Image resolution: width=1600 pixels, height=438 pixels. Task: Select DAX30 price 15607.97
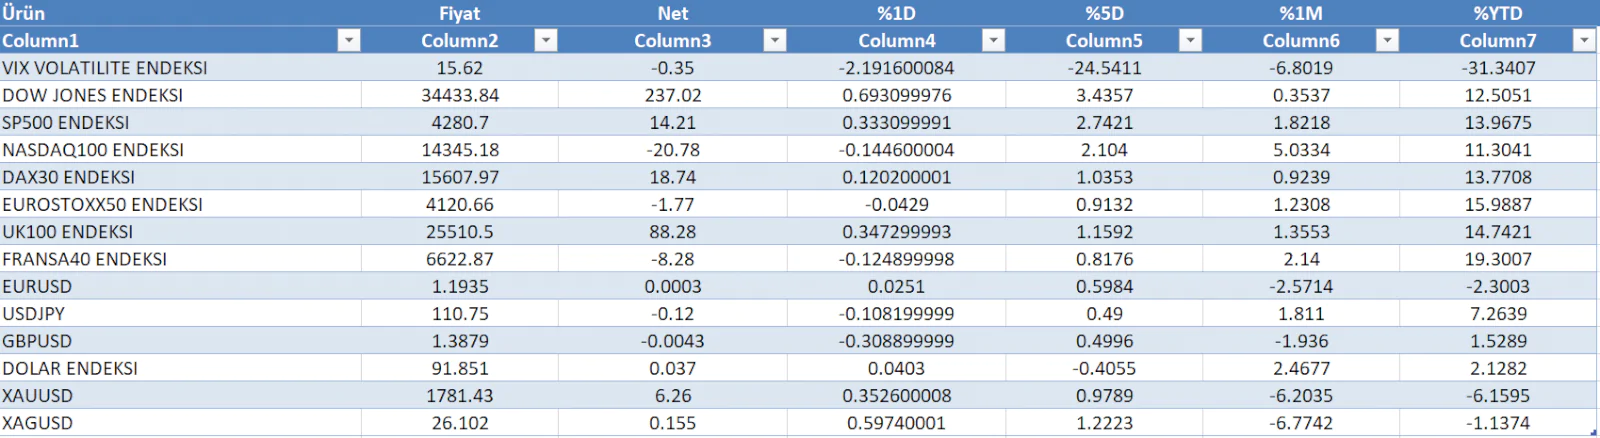(460, 177)
